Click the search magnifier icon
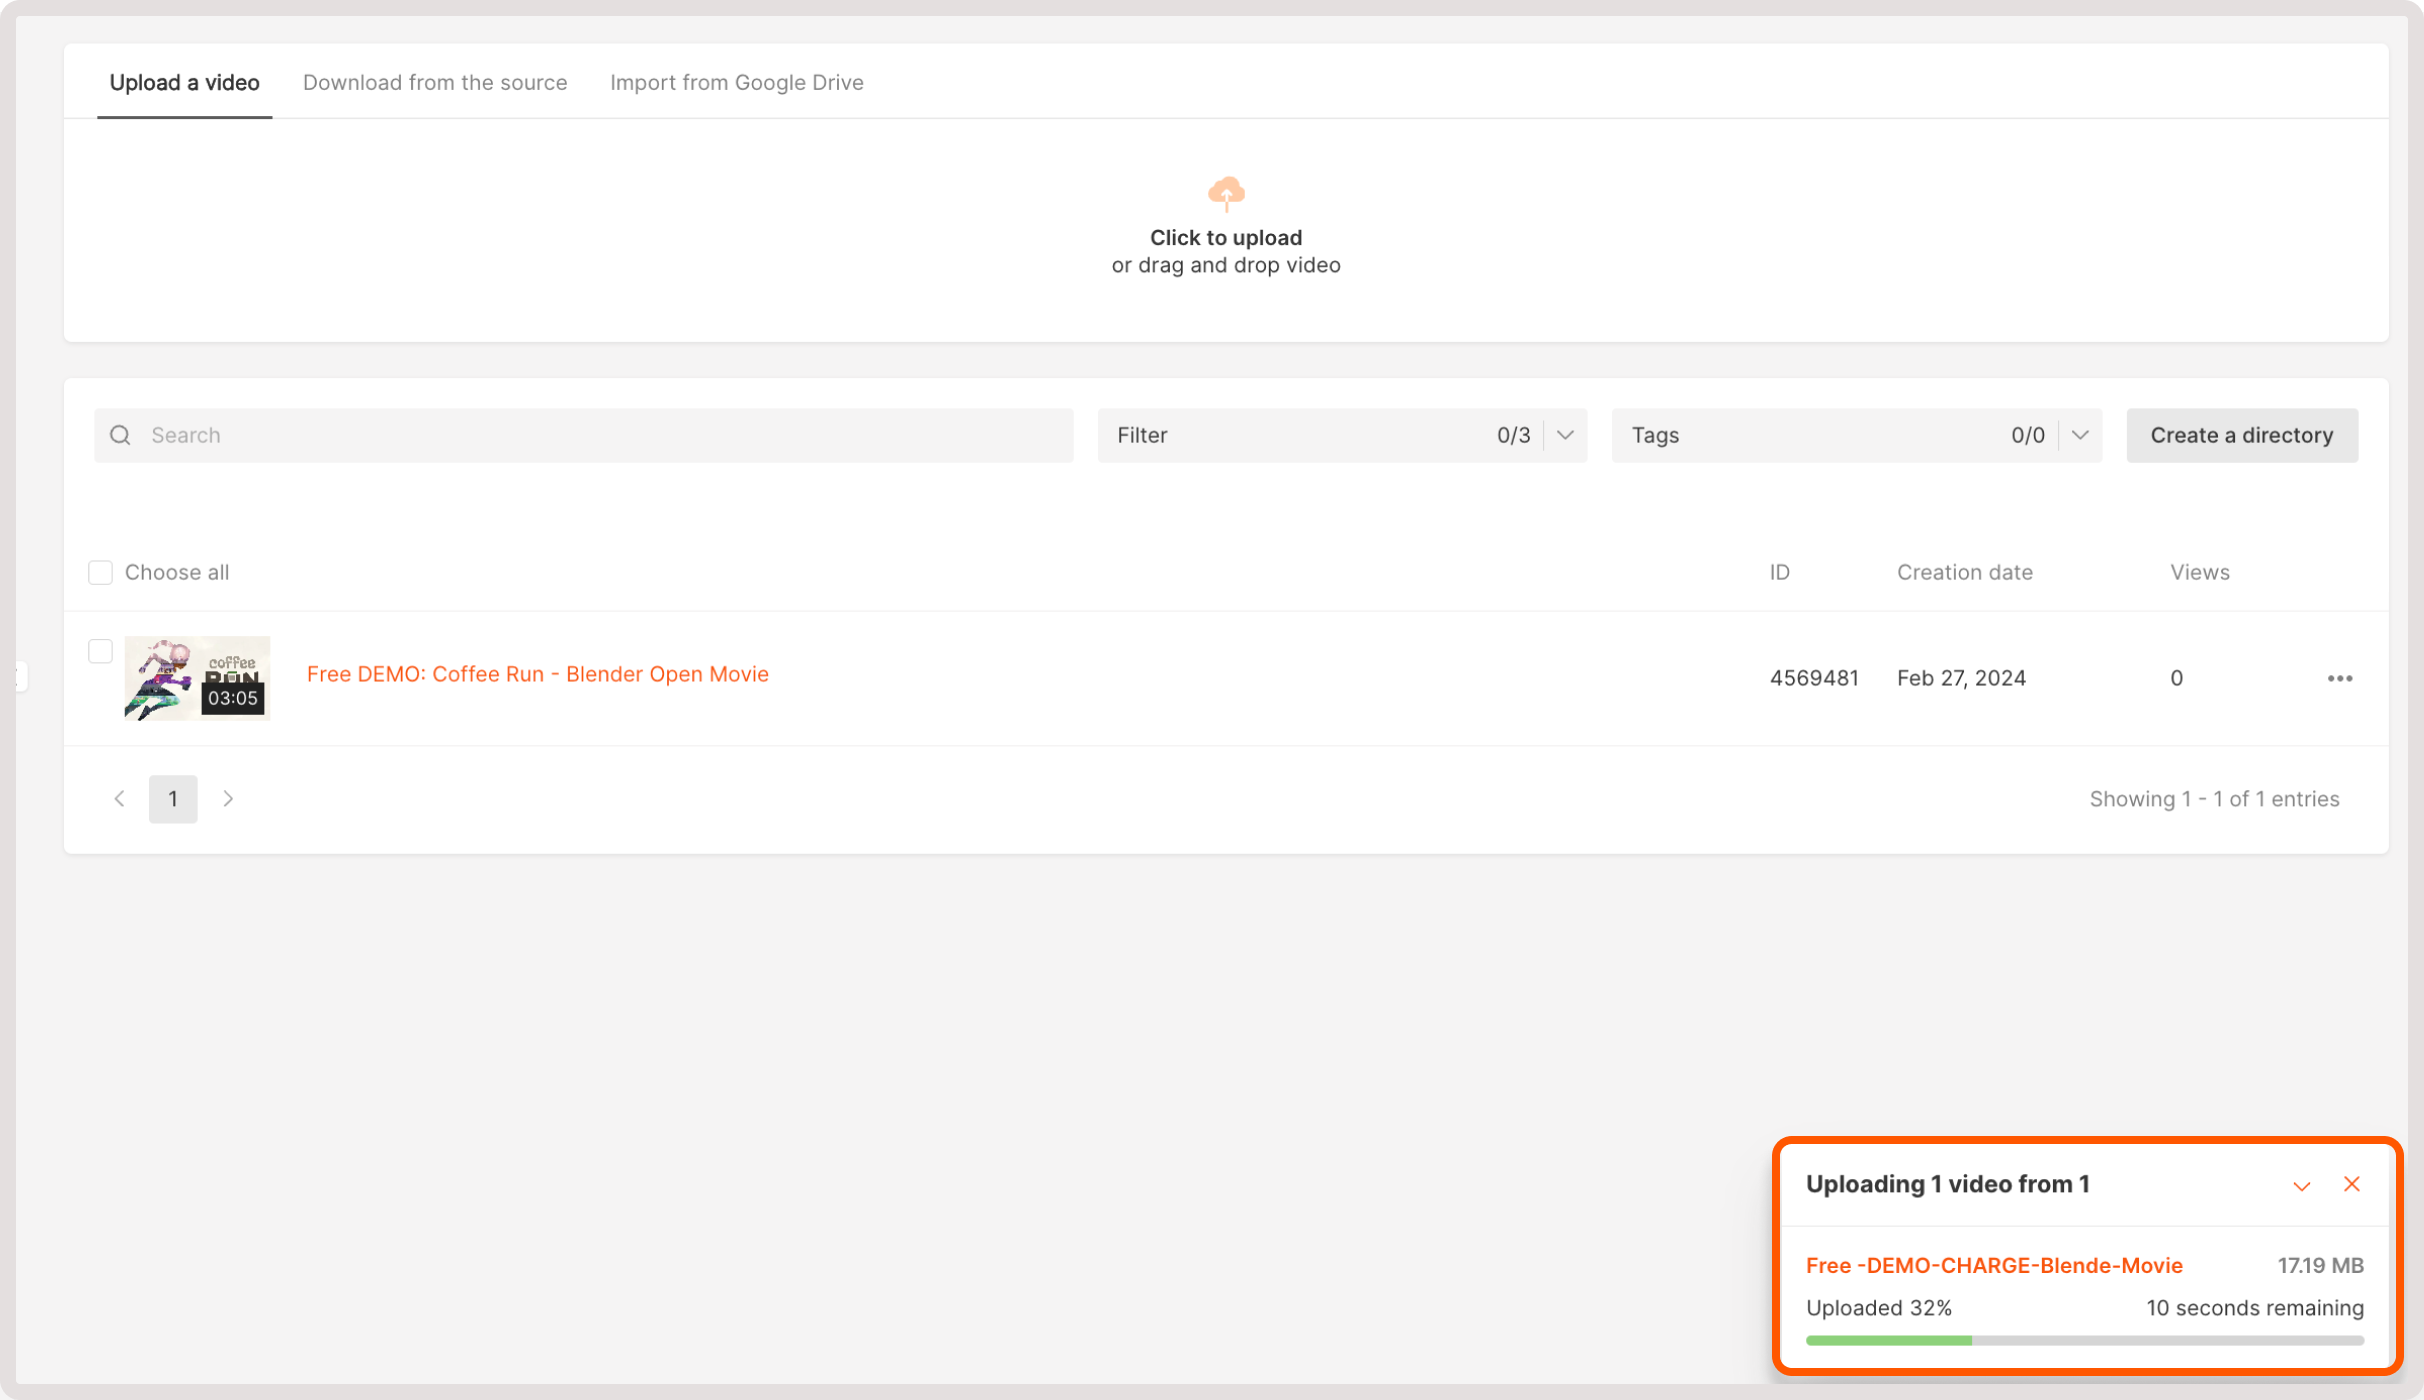 pos(120,435)
